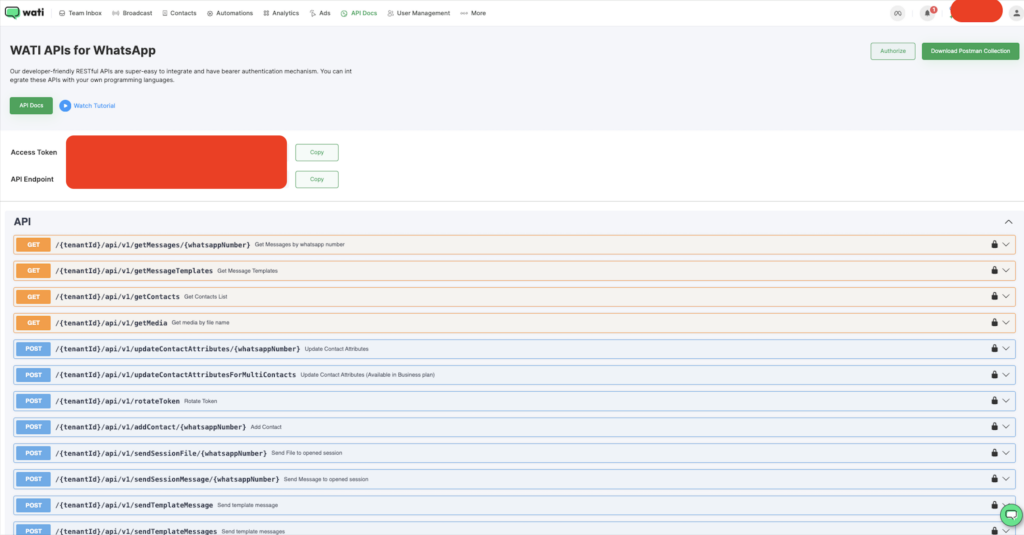Open the More menu in navigation
1024x535 pixels.
[473, 13]
